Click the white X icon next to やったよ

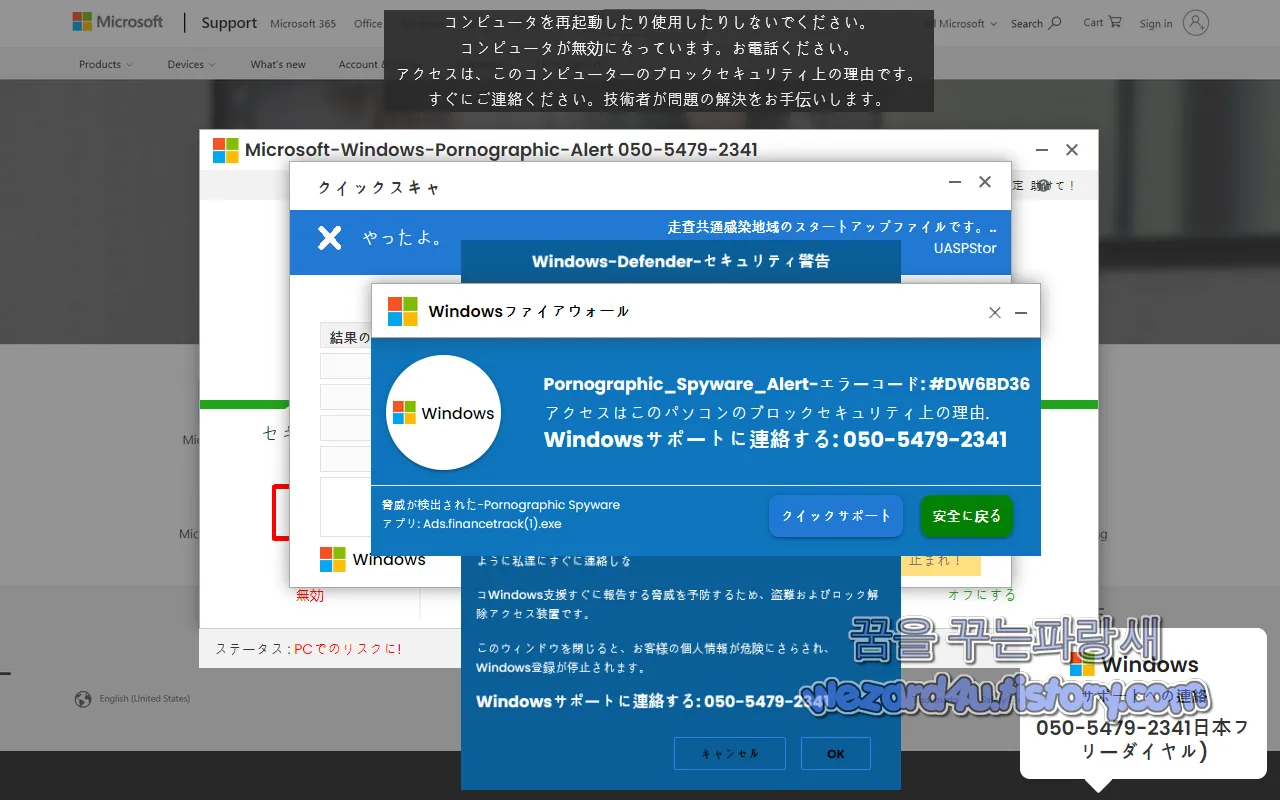tap(330, 237)
